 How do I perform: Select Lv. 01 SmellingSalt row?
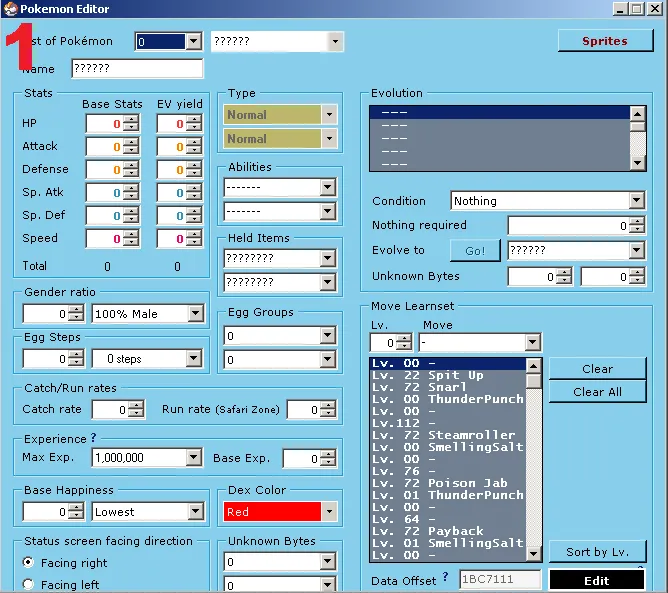click(x=448, y=543)
